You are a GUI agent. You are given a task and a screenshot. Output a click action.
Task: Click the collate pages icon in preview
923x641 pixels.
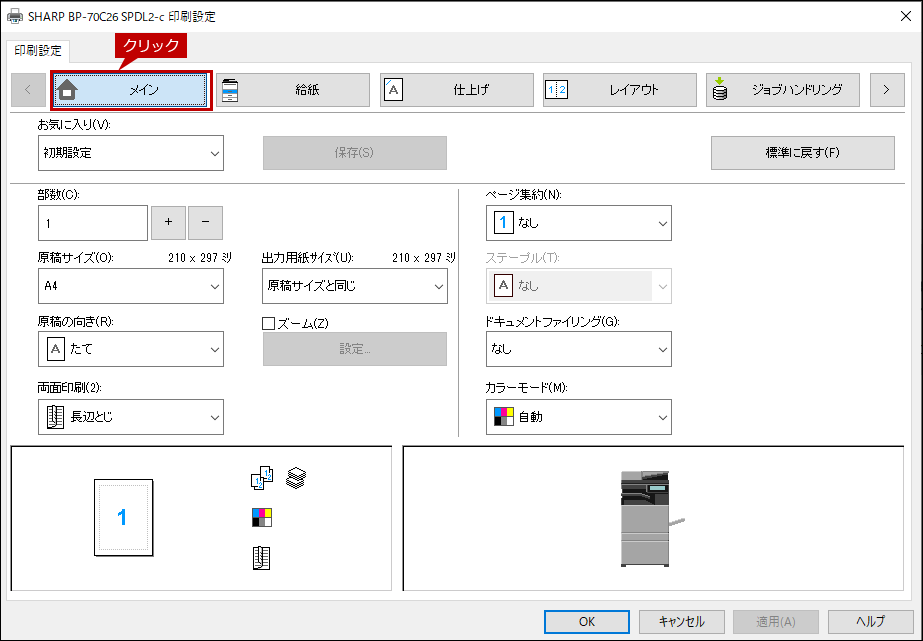click(x=262, y=478)
